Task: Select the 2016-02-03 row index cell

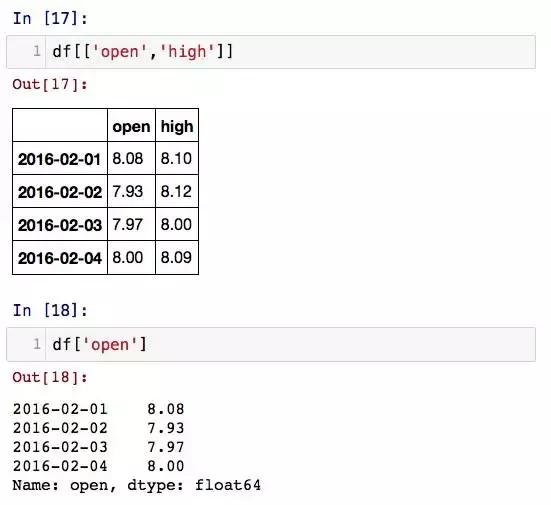Action: pyautogui.click(x=60, y=225)
